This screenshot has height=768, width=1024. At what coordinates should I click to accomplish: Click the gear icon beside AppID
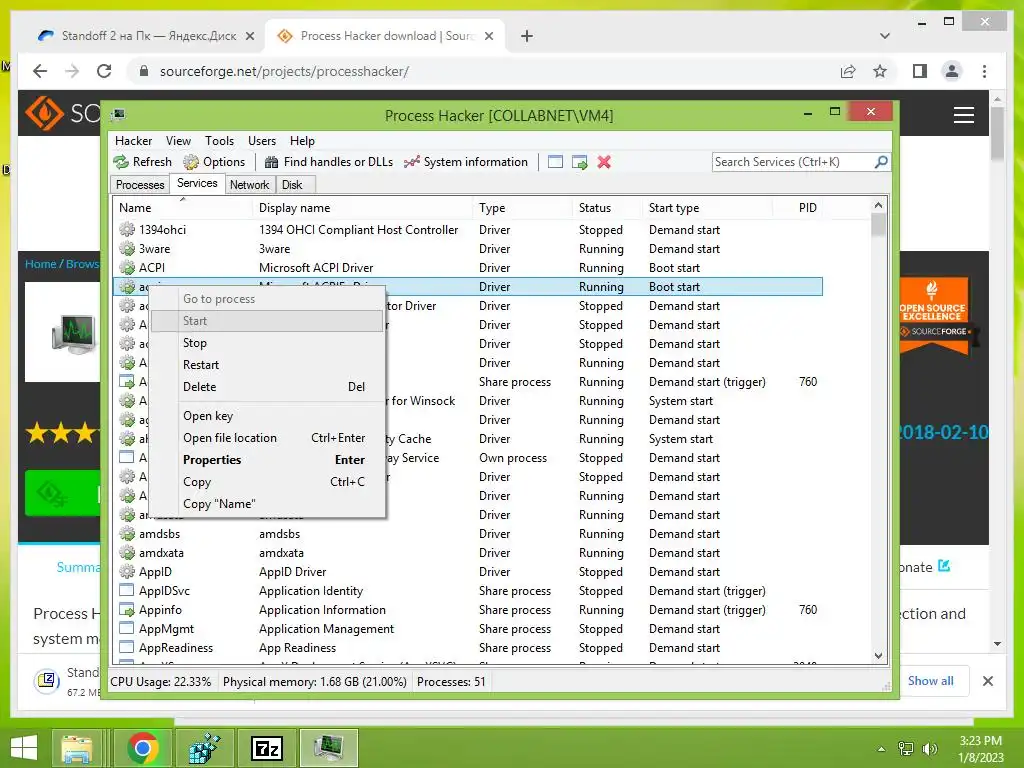[x=127, y=571]
